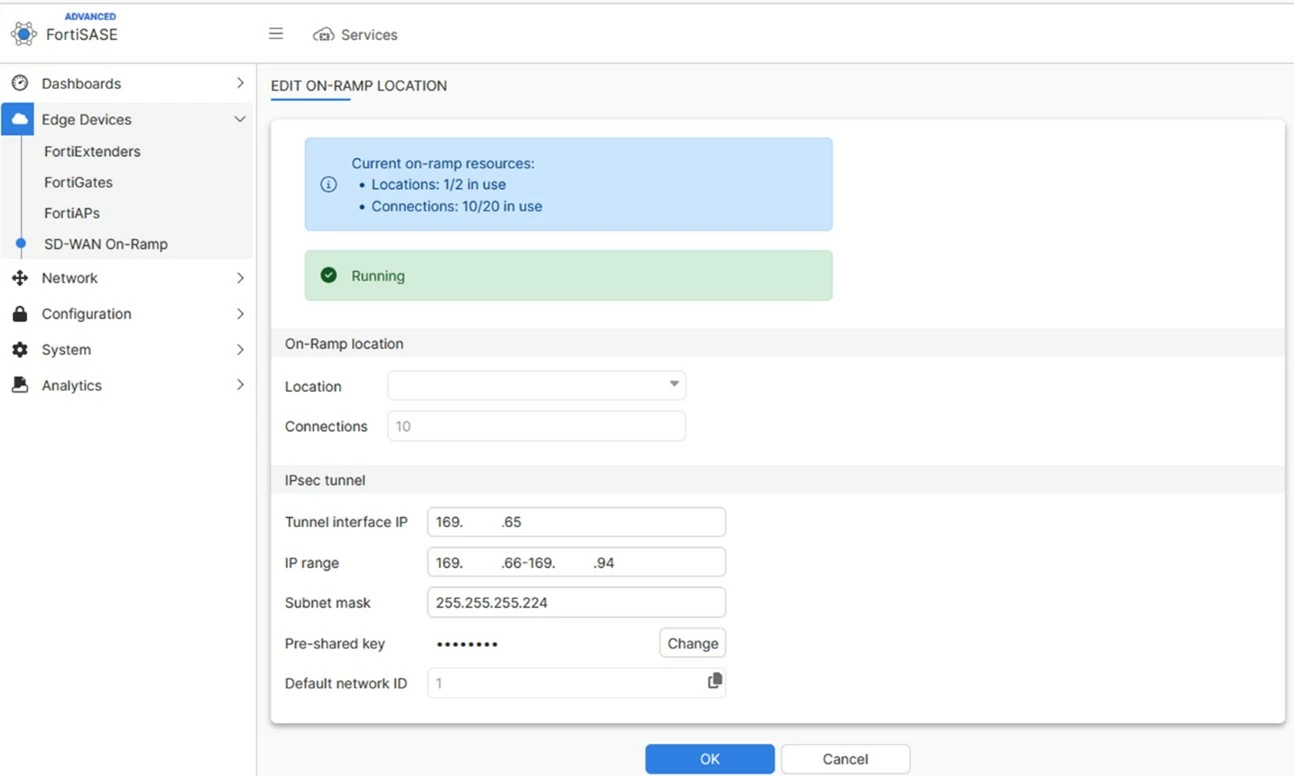Click the 'IPsec tunnel' section header
This screenshot has height=776, width=1294.
[325, 481]
